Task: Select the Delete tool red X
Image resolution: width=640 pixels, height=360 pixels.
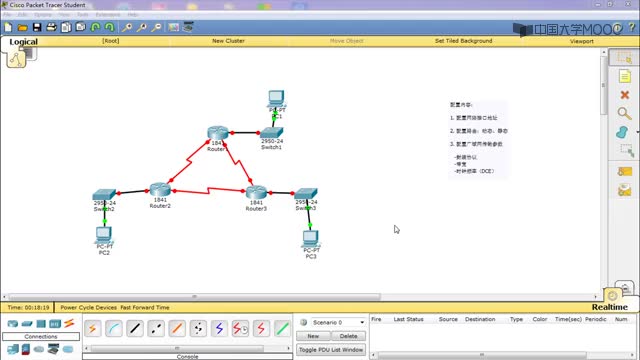Action: click(x=624, y=95)
